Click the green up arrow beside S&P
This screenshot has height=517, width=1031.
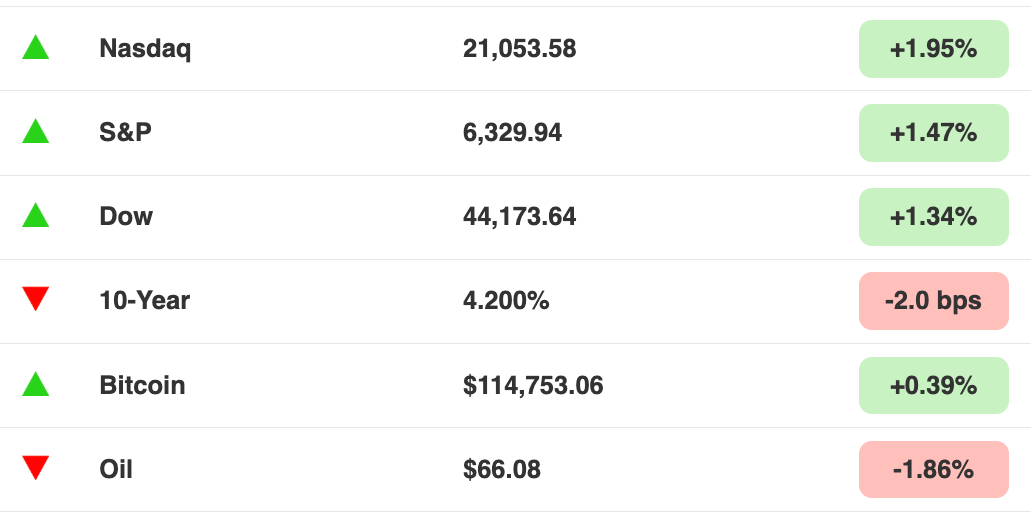pos(36,131)
